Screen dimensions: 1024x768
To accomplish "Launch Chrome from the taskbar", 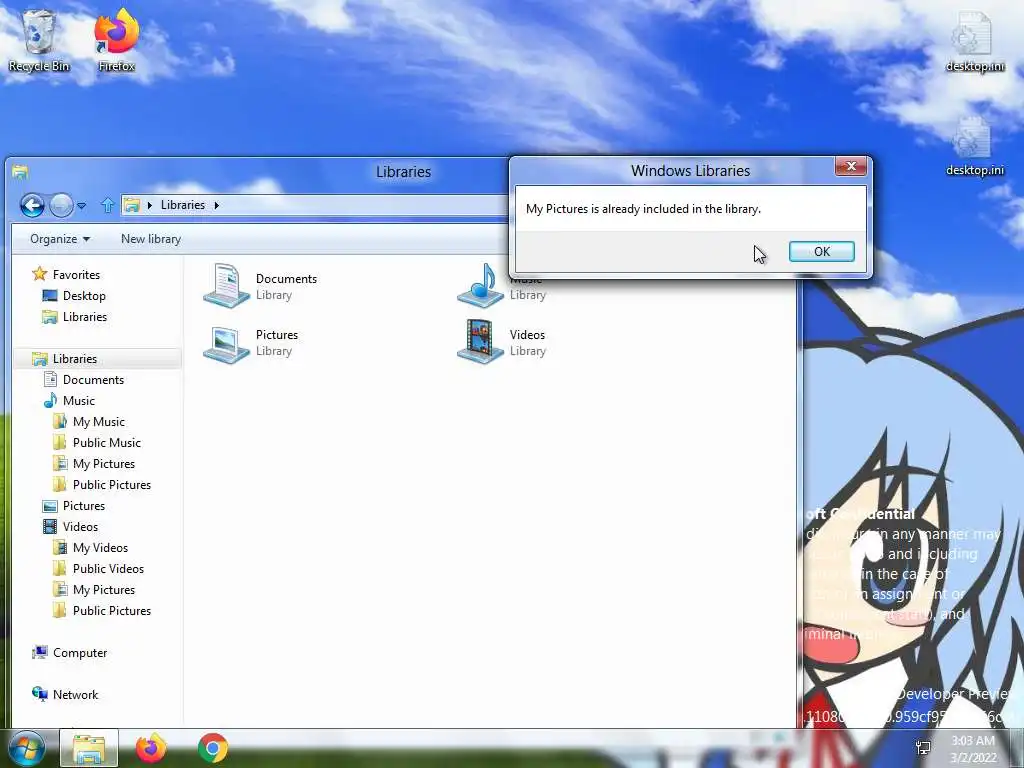I will tap(213, 748).
